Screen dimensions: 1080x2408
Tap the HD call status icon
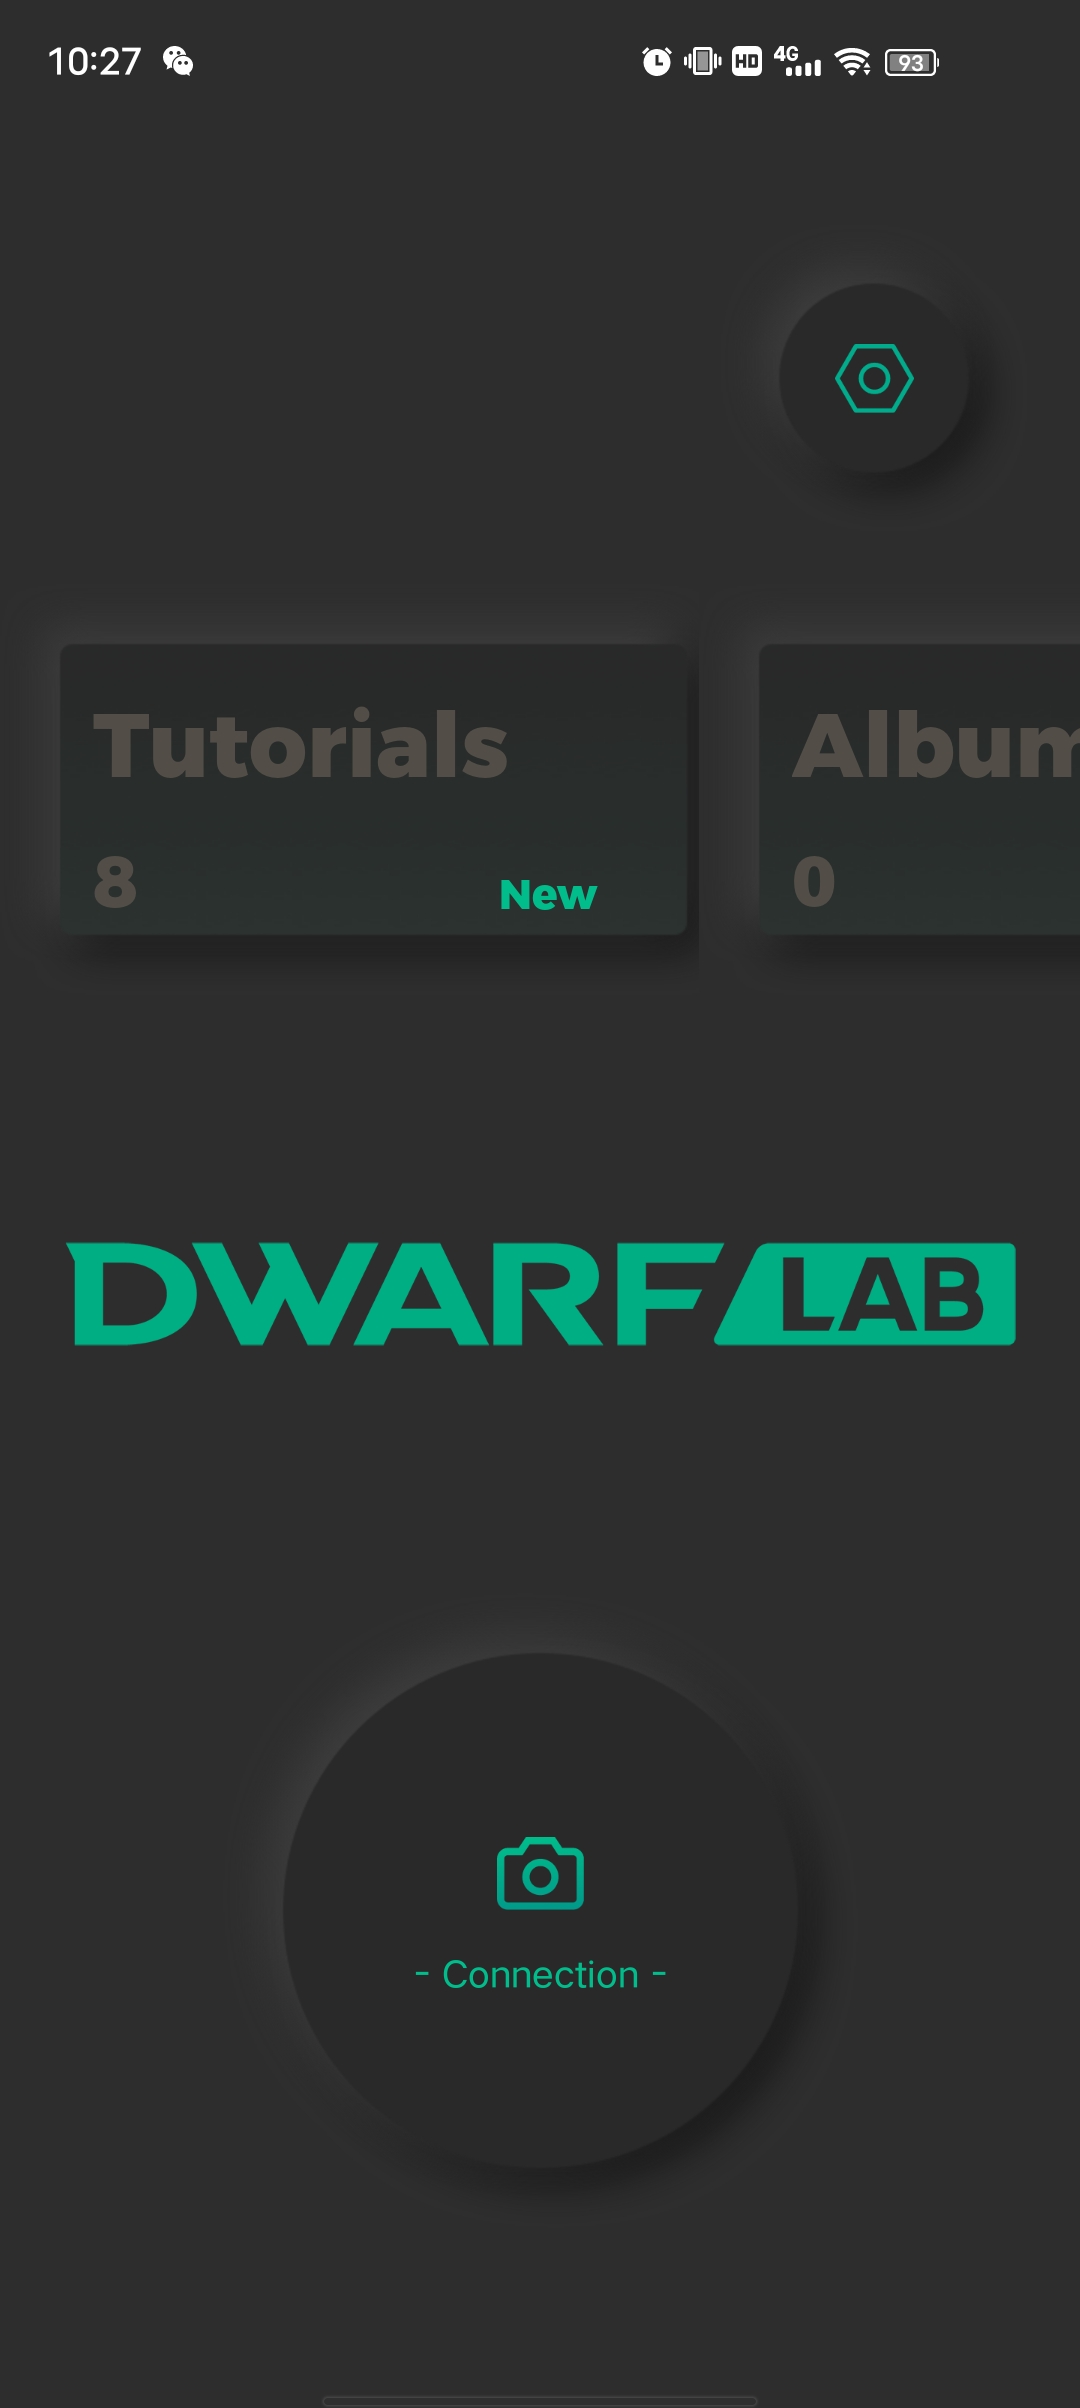click(x=747, y=62)
